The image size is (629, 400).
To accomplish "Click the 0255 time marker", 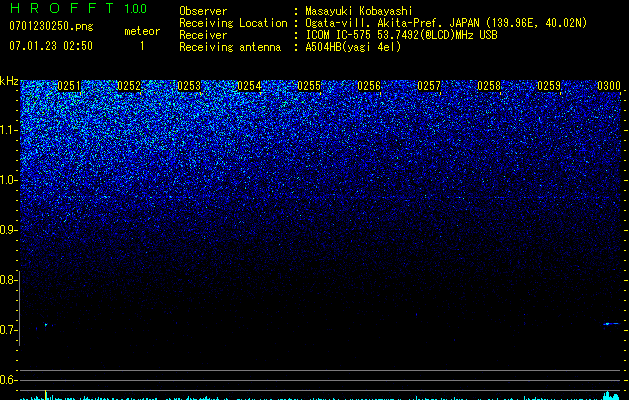I will tap(309, 86).
